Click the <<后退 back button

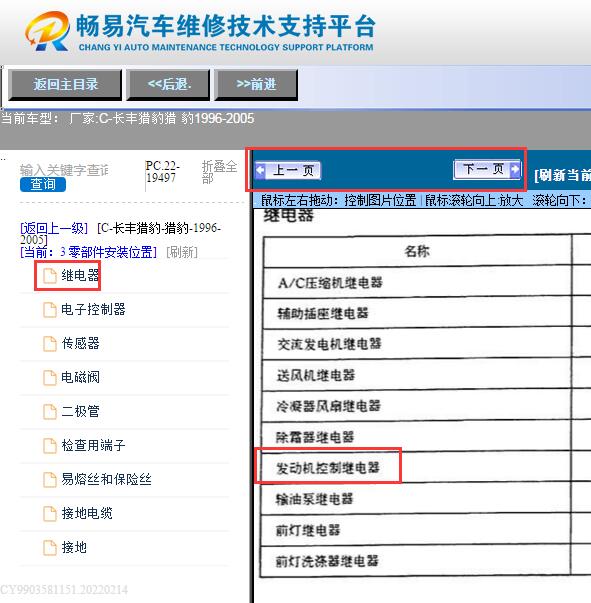pos(168,85)
